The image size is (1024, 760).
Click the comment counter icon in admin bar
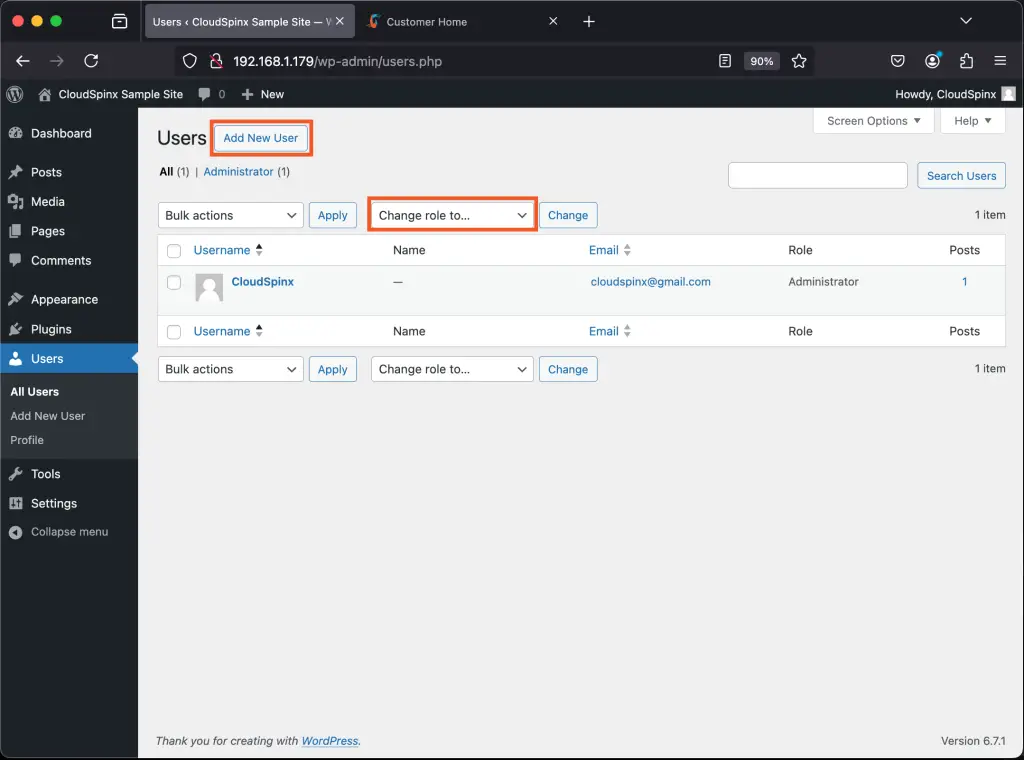click(204, 94)
